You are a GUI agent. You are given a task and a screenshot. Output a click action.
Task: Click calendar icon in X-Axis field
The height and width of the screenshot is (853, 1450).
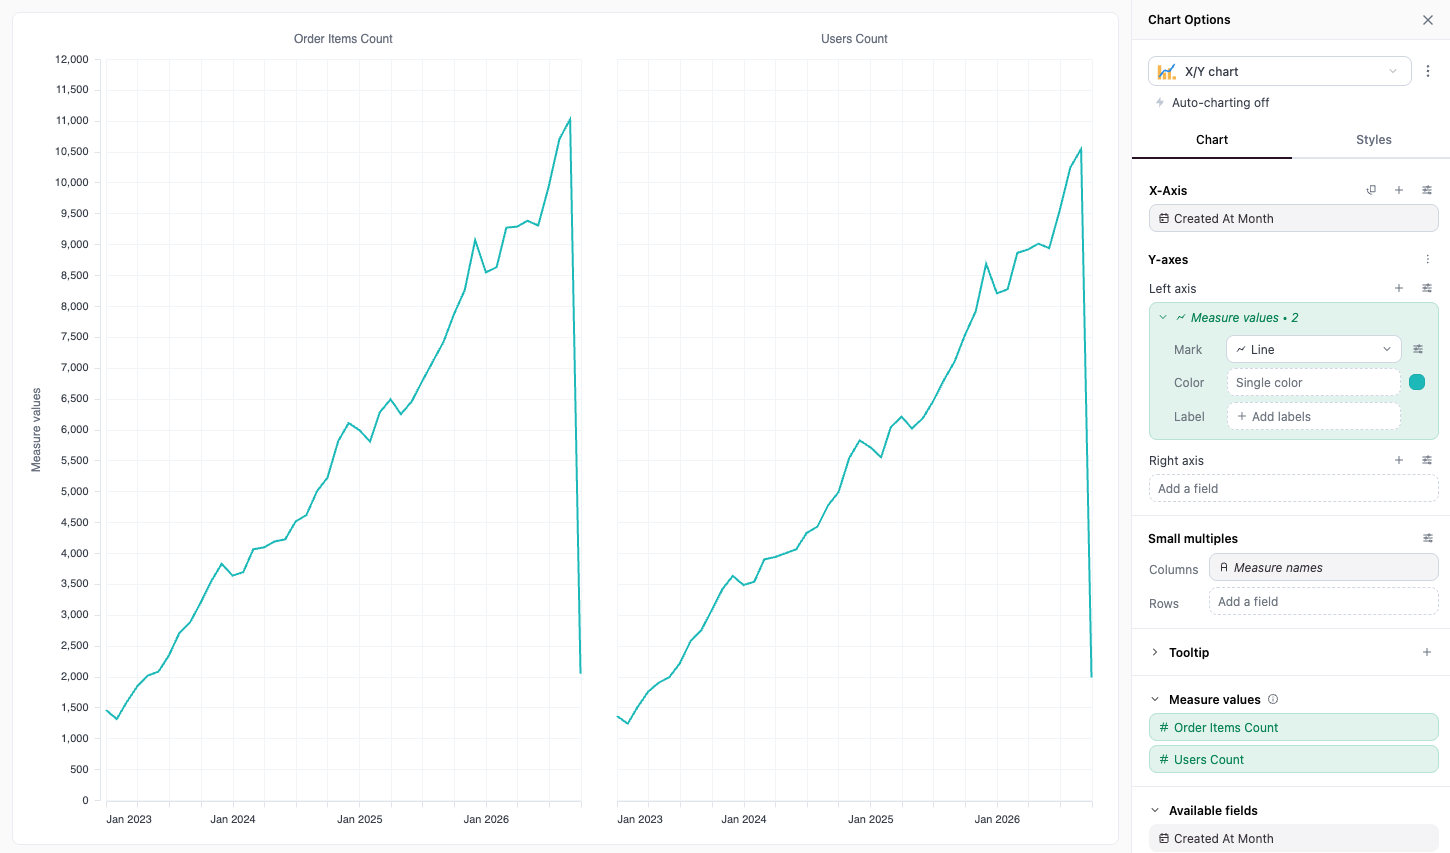1164,218
